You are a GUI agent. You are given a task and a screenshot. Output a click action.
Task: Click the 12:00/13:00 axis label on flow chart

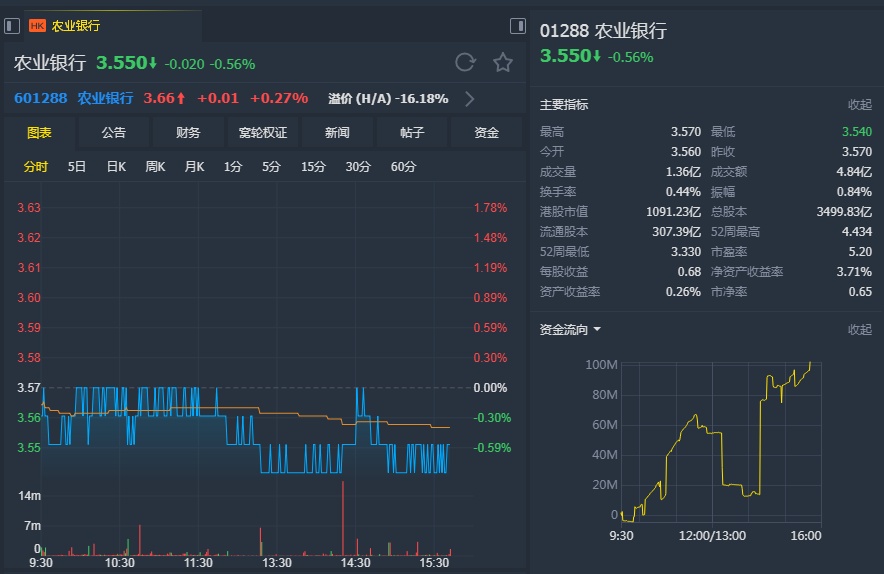(x=712, y=536)
